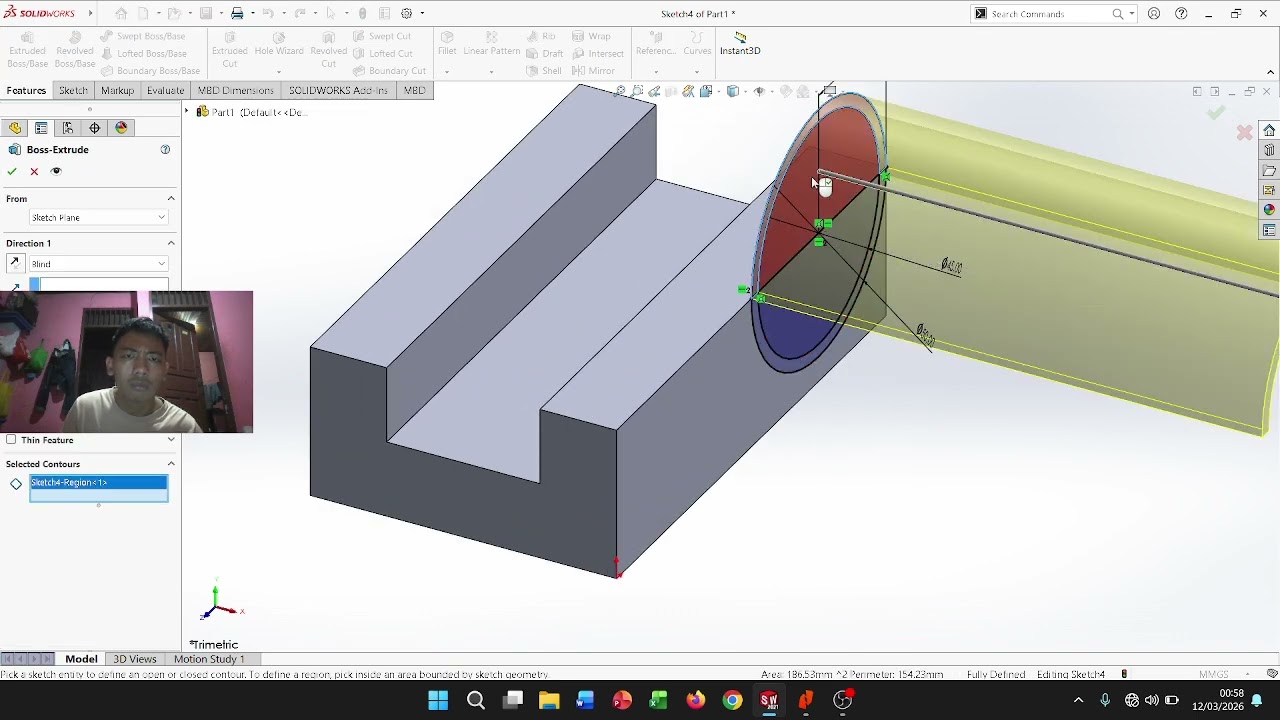Viewport: 1280px width, 720px height.
Task: Switch to the Sketch ribbon tab
Action: (73, 91)
